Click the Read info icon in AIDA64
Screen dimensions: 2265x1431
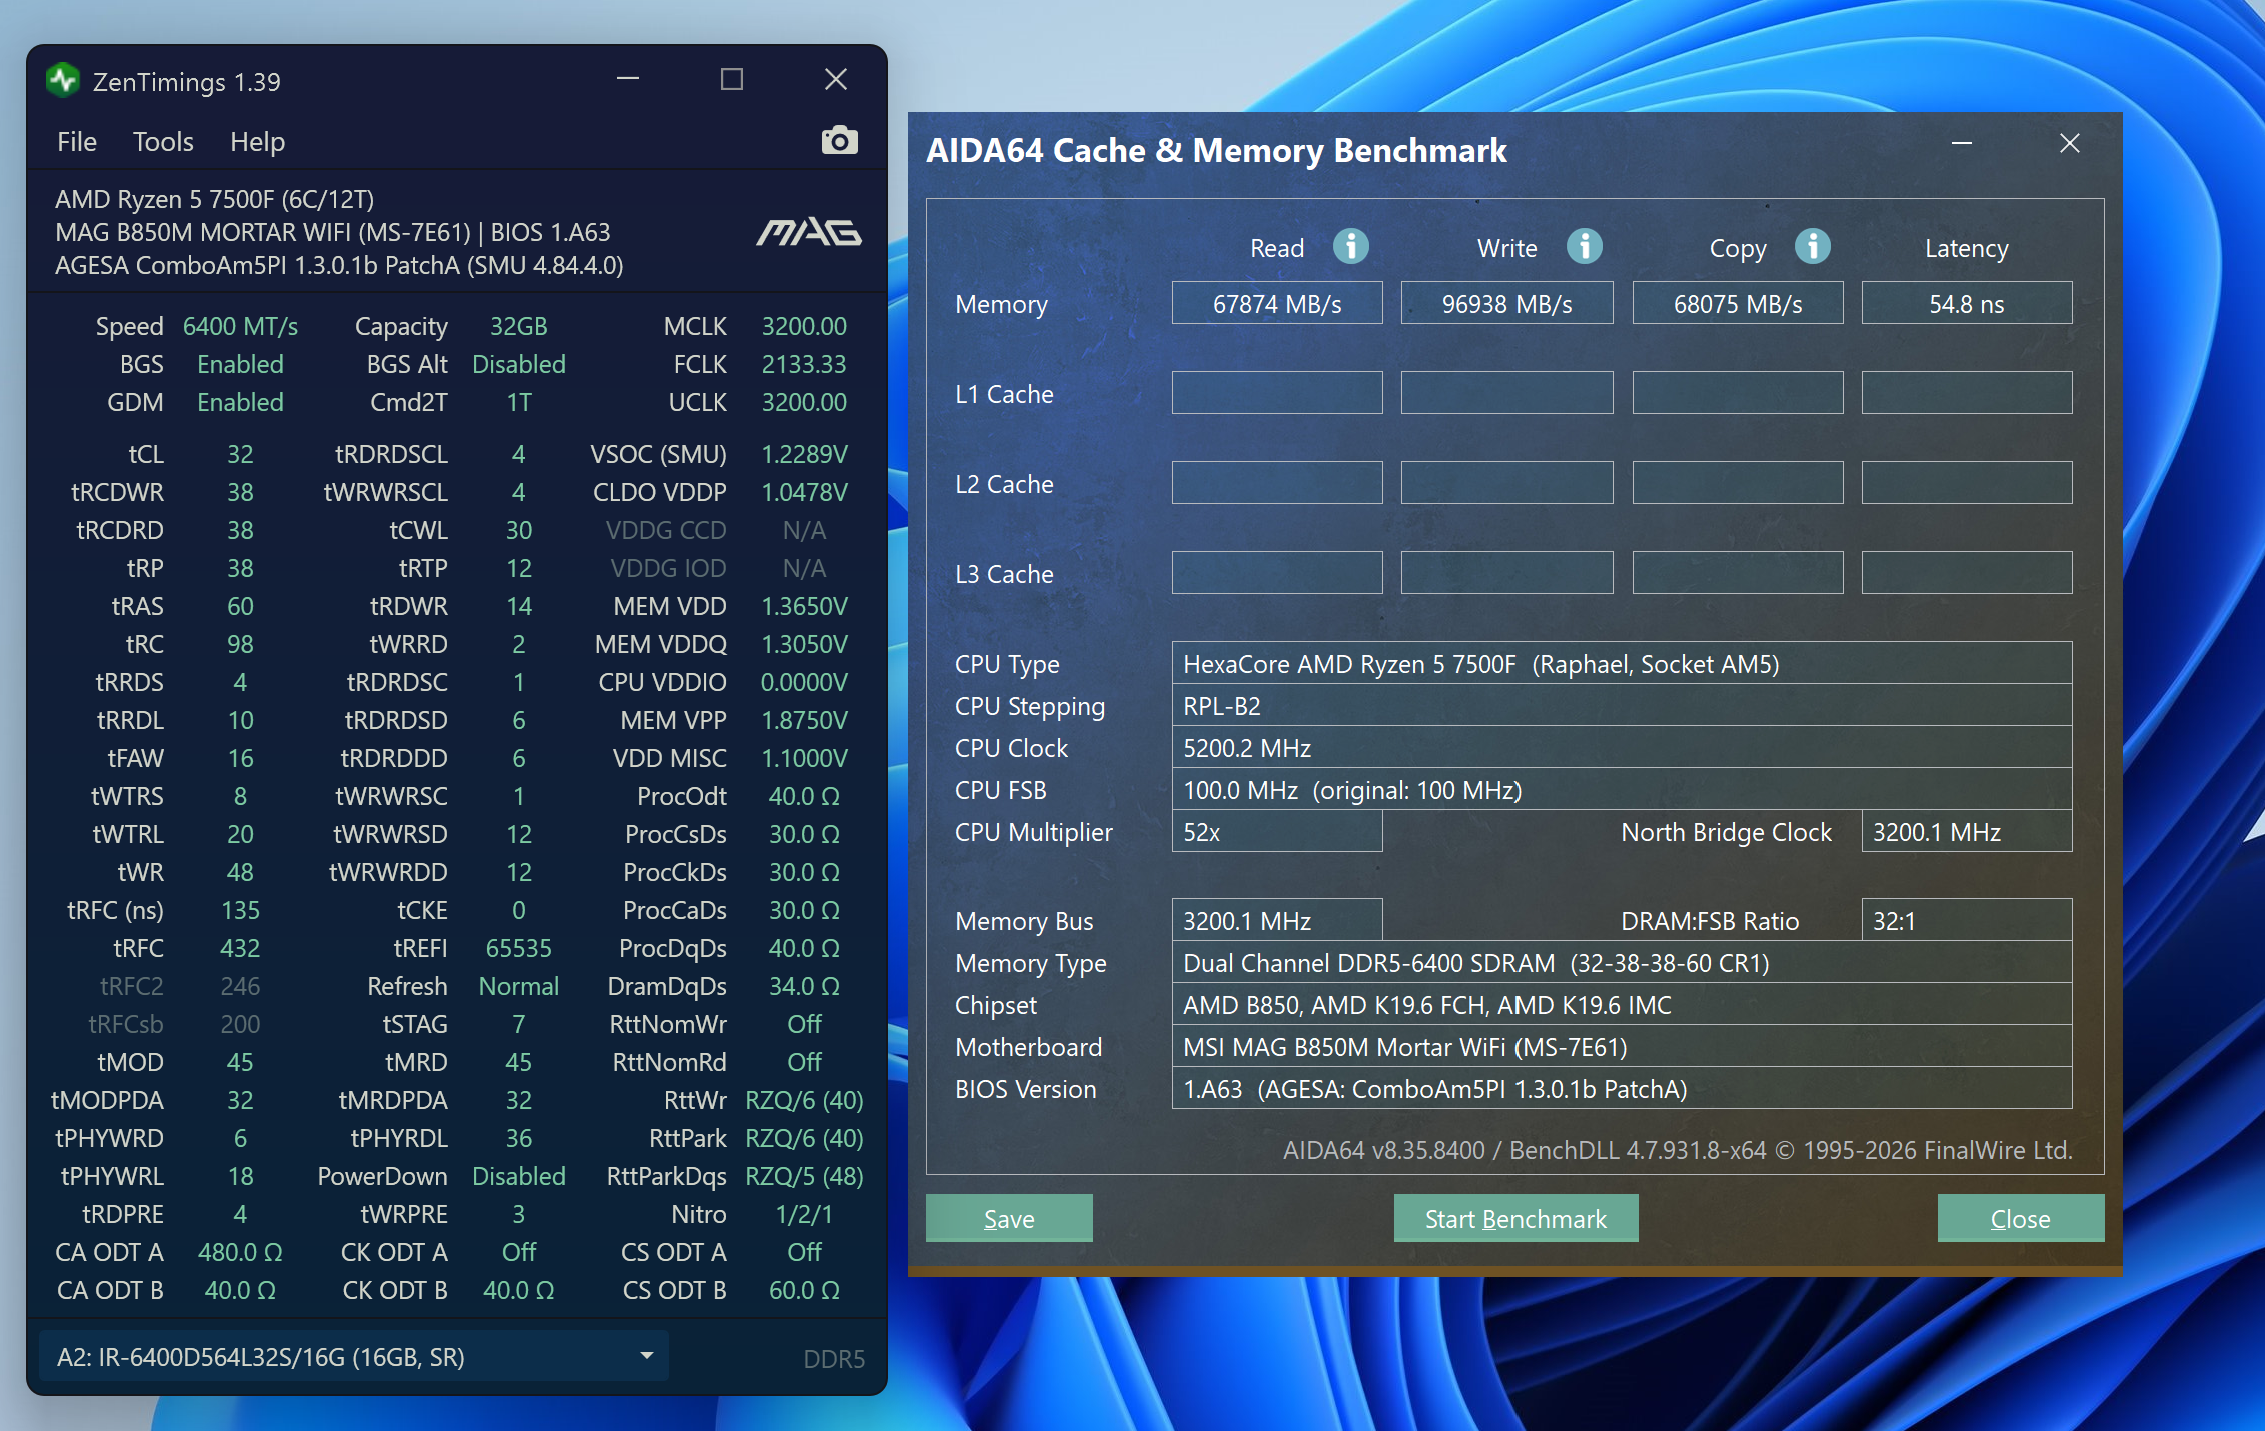point(1350,246)
